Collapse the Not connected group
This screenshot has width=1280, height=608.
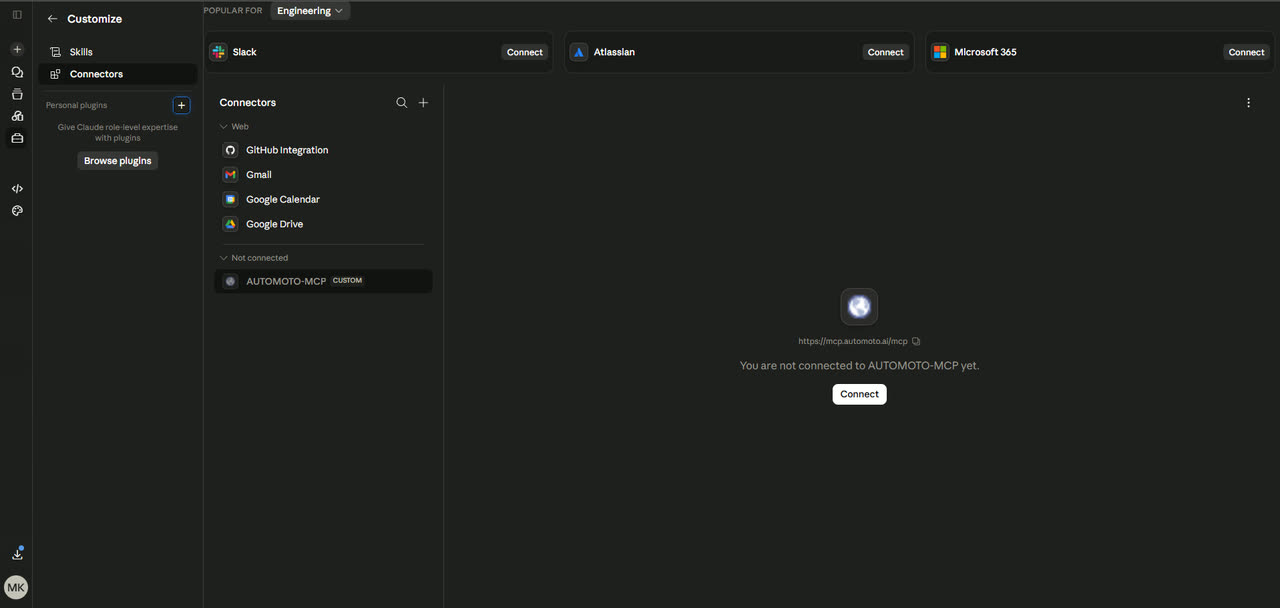tap(254, 258)
